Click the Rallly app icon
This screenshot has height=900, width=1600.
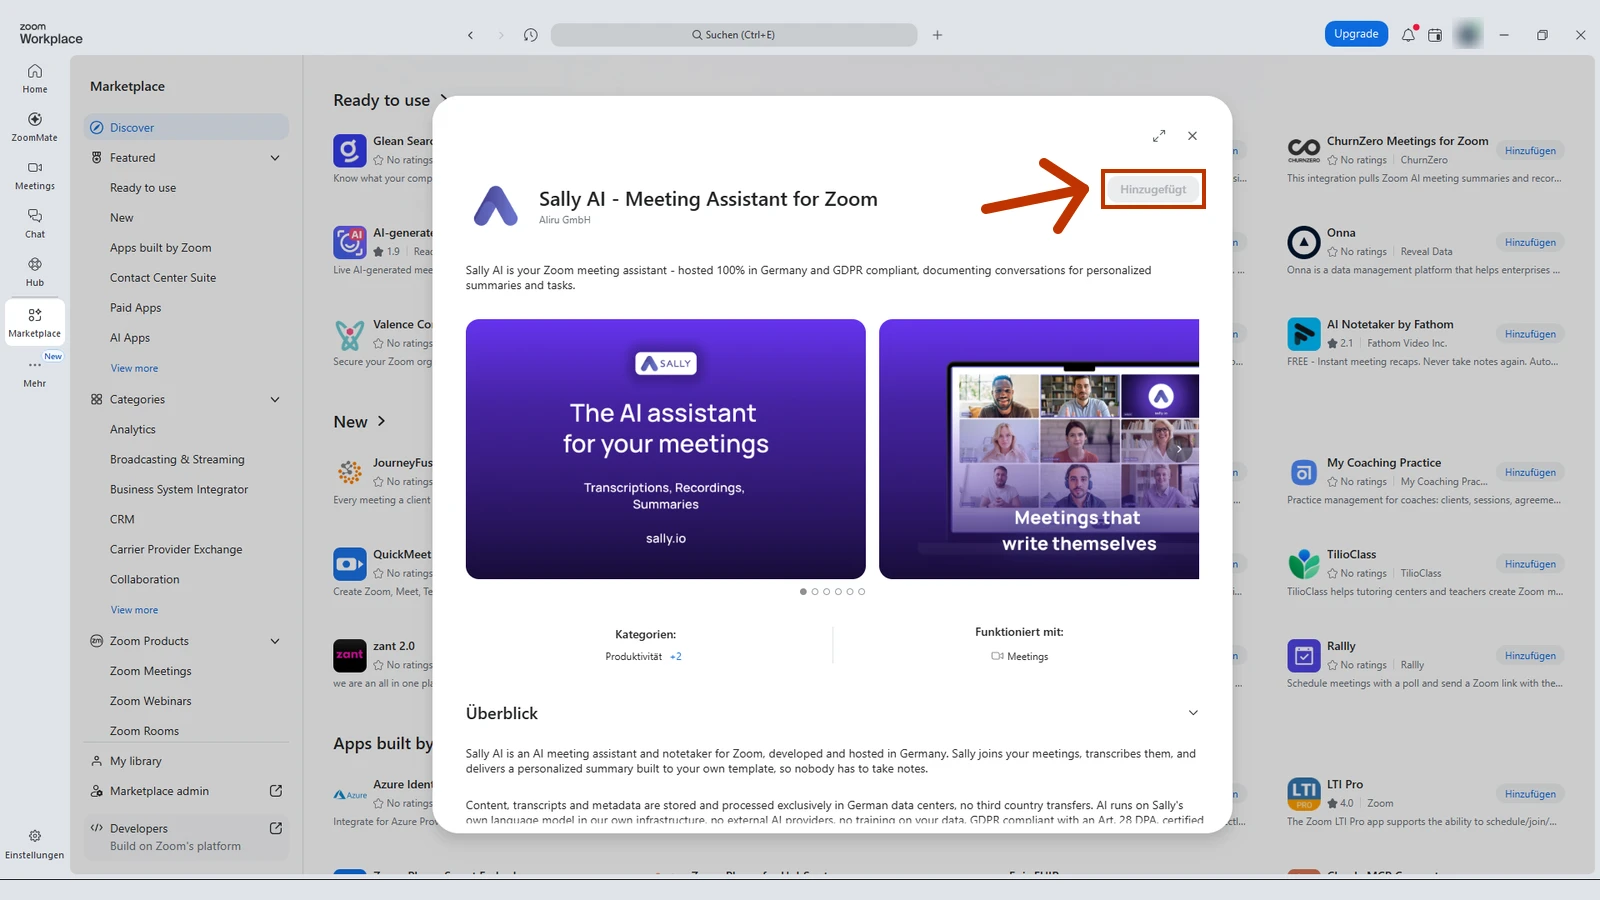(1304, 656)
